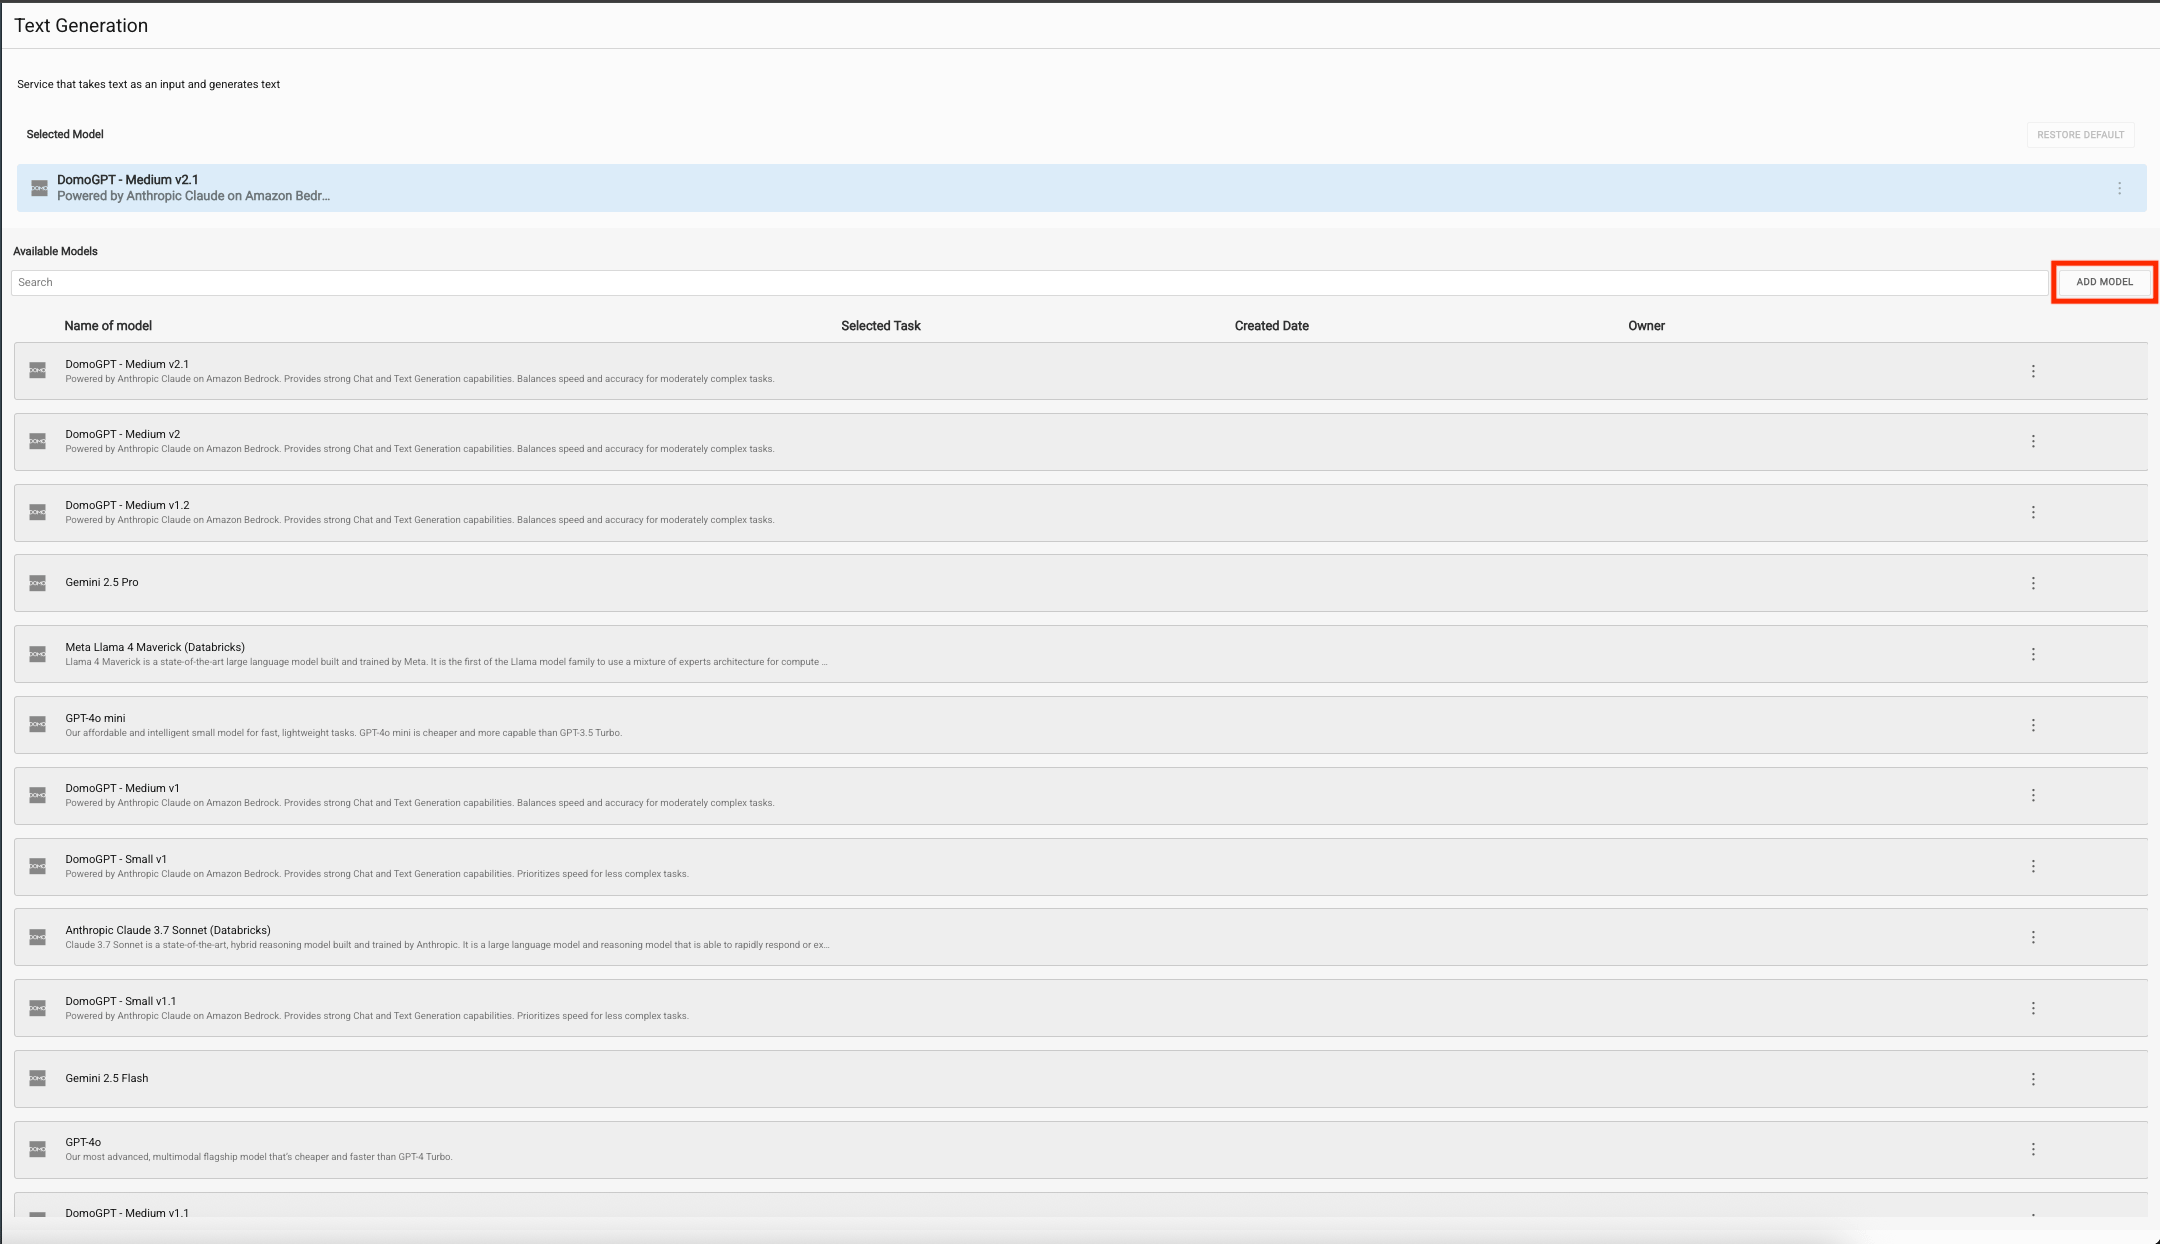Click the Created Date column header

coord(1271,326)
